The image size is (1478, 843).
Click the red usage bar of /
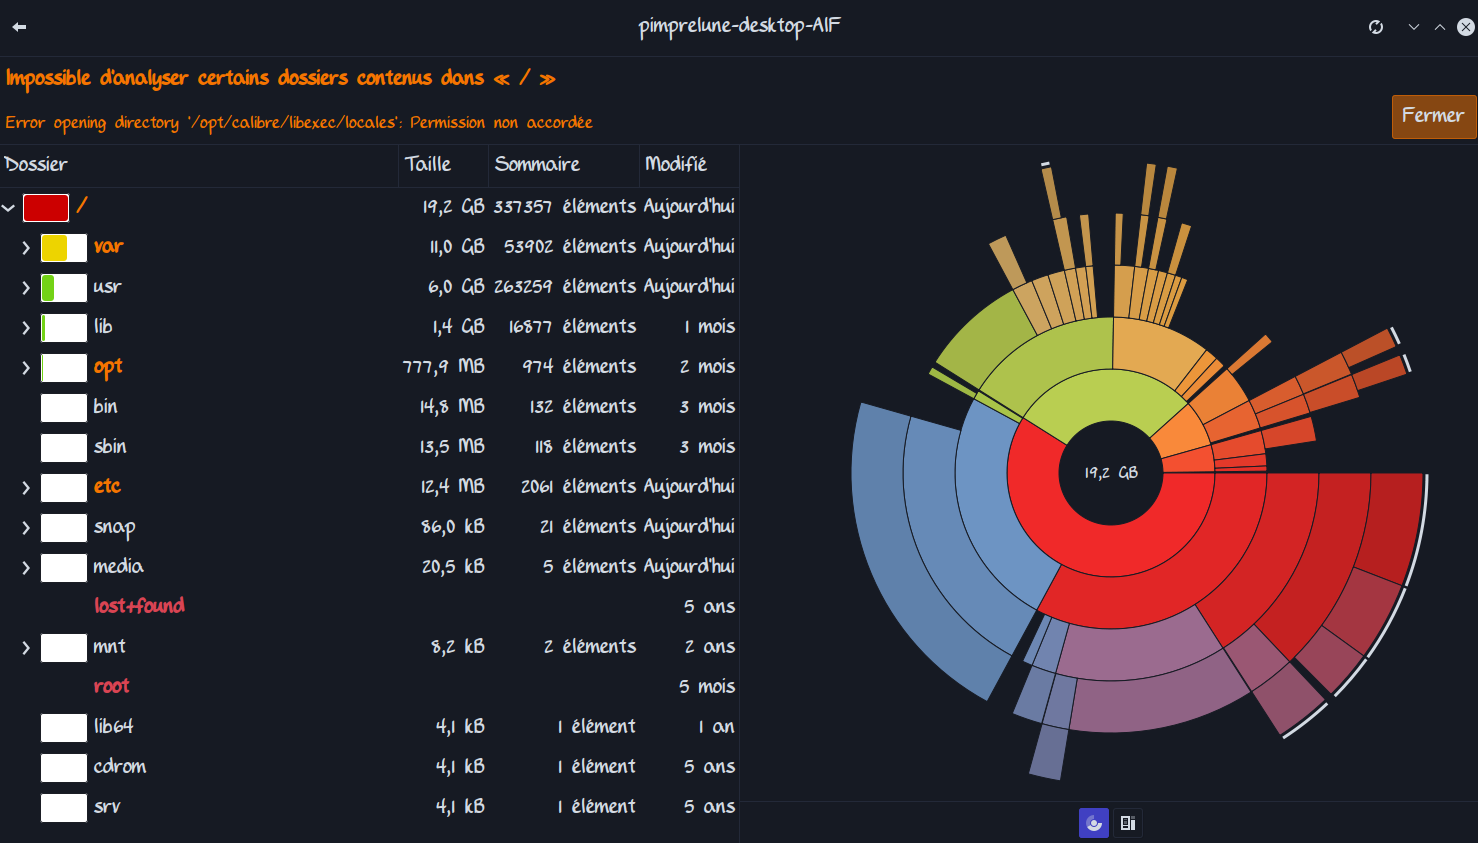(46, 208)
